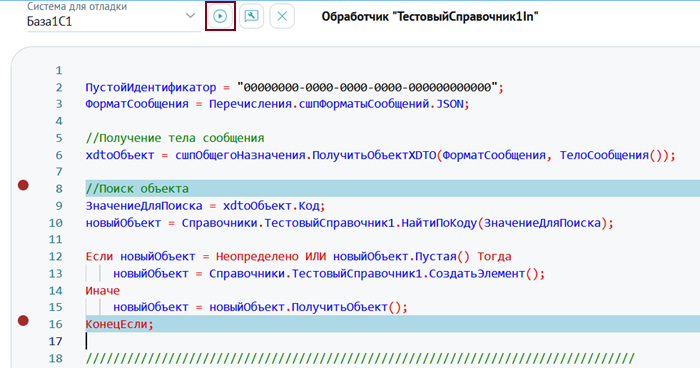Click ПолучитьОбъектXDTO method call
The height and width of the screenshot is (368, 700).
coord(374,155)
